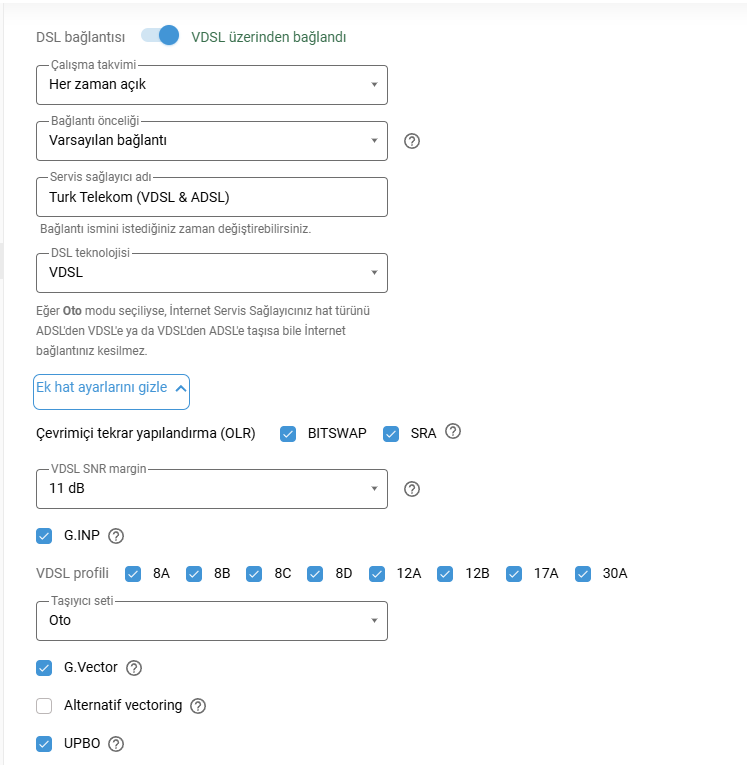
Task: Open Alternatif vectoring help icon
Action: tap(198, 706)
